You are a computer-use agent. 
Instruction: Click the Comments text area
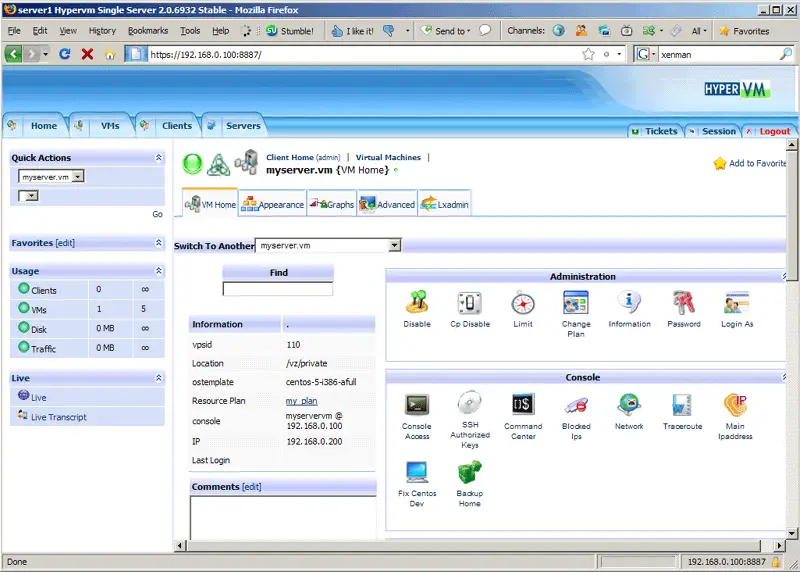tap(283, 518)
